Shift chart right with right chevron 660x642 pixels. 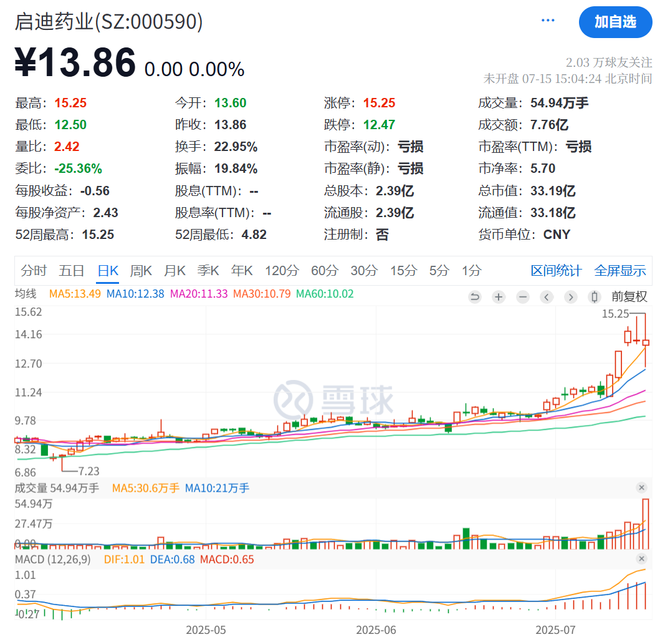click(570, 297)
